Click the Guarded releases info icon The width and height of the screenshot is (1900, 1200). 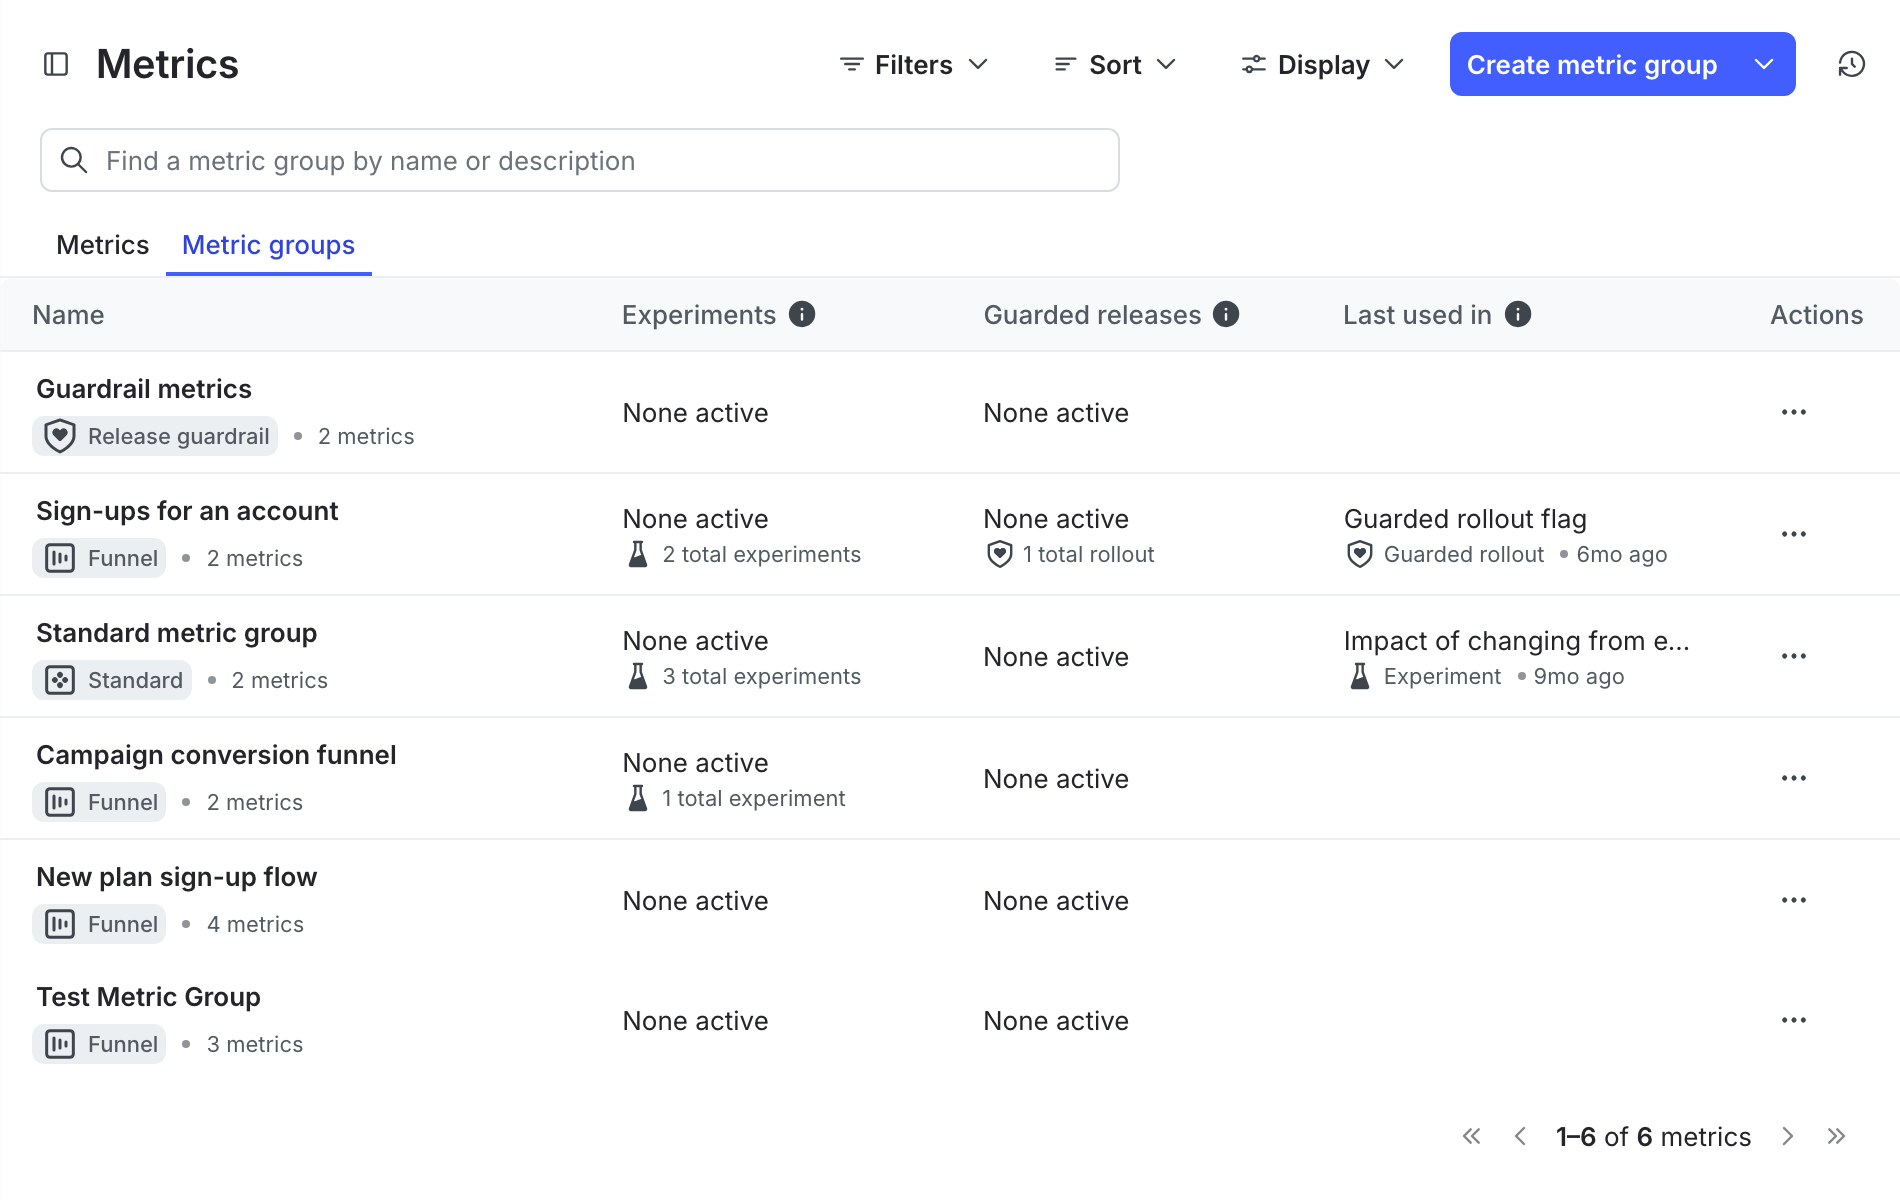point(1226,315)
